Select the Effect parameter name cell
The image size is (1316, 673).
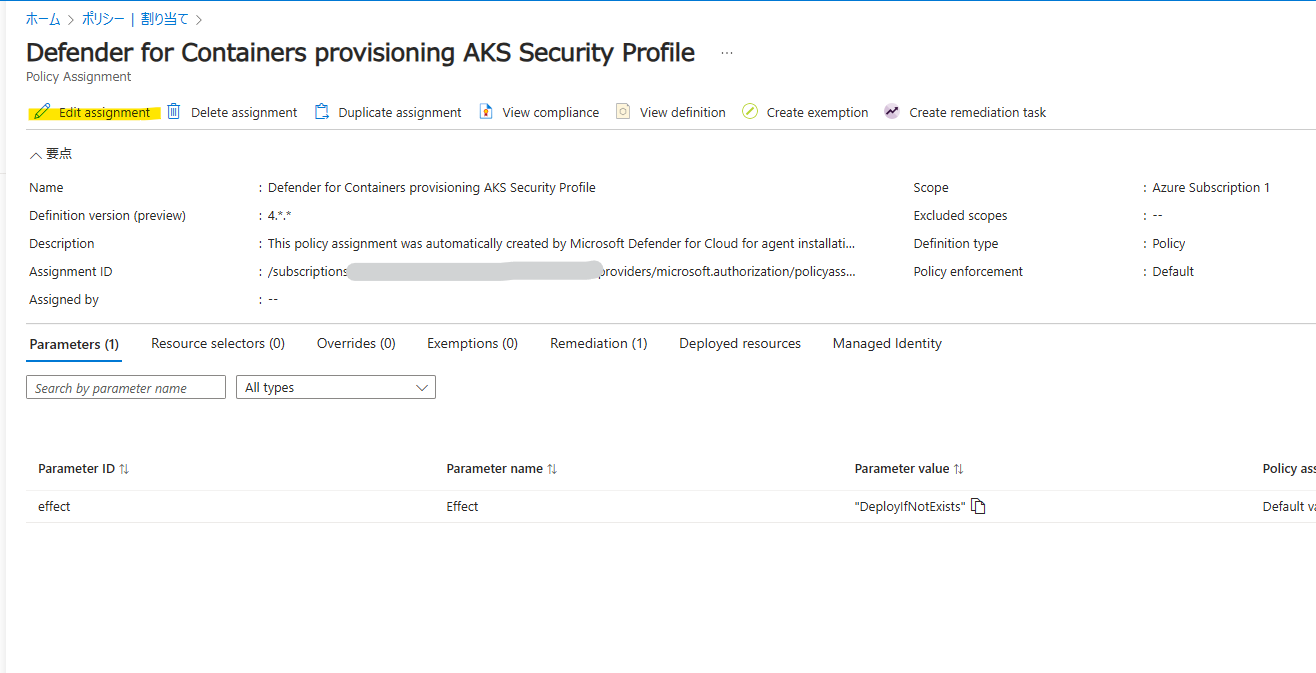(462, 506)
